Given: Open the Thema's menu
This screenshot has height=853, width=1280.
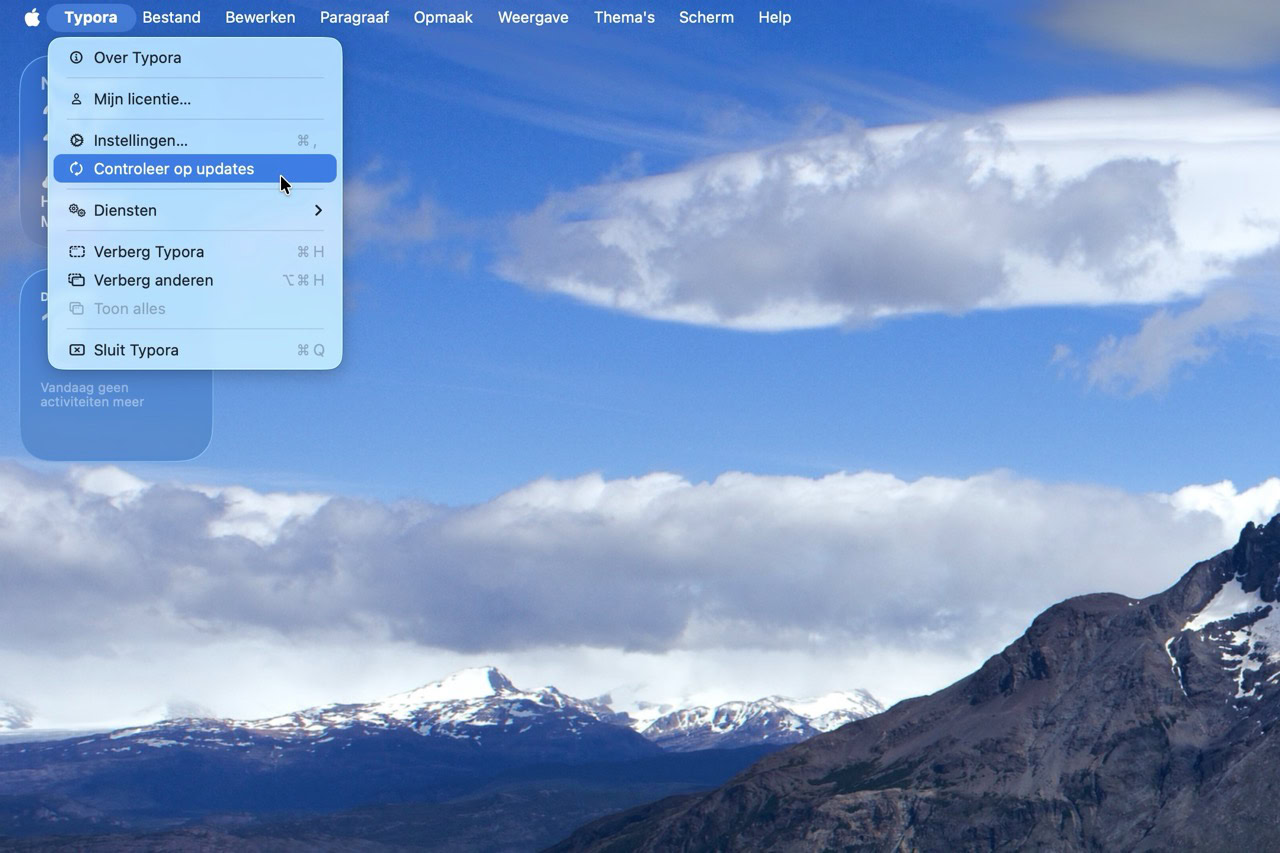Looking at the screenshot, I should (x=624, y=17).
